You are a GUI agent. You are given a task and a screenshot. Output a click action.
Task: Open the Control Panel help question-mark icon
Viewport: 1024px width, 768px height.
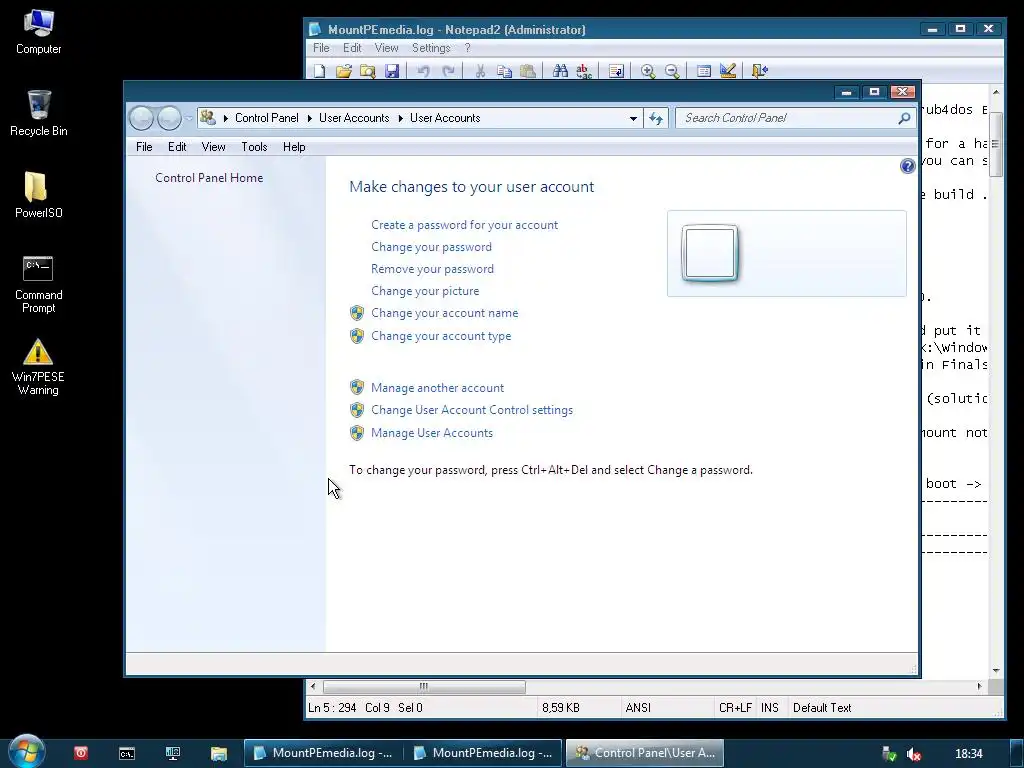907,166
